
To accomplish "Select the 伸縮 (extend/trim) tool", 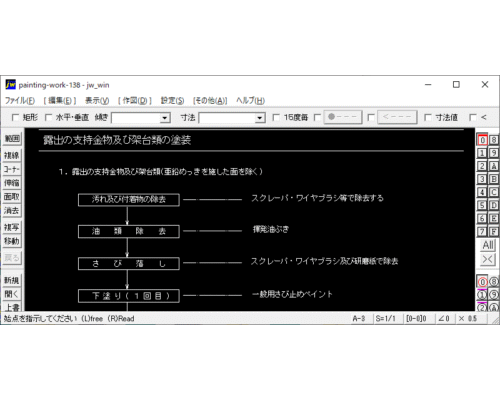I will coord(12,183).
